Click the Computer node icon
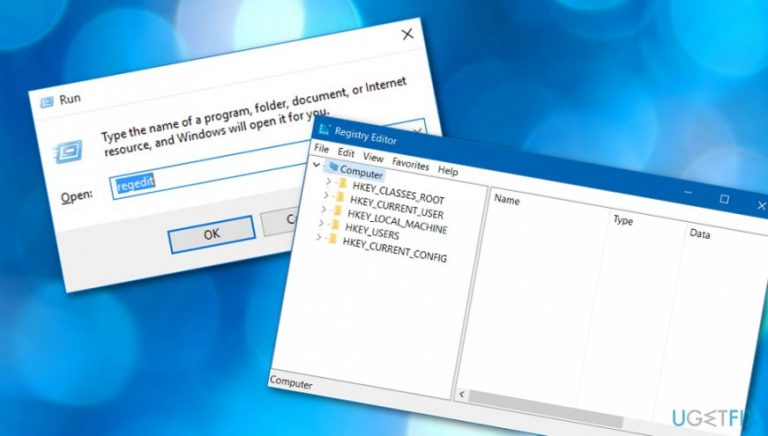Screen dimensions: 768x436 tap(333, 168)
